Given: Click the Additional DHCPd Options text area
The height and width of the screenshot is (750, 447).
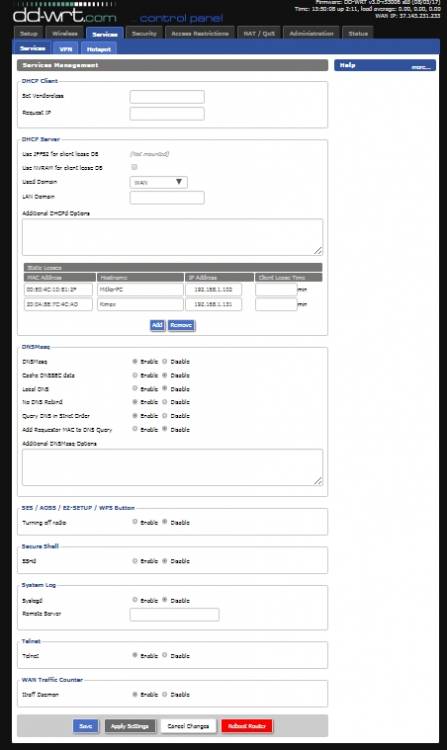Looking at the screenshot, I should pyautogui.click(x=172, y=237).
